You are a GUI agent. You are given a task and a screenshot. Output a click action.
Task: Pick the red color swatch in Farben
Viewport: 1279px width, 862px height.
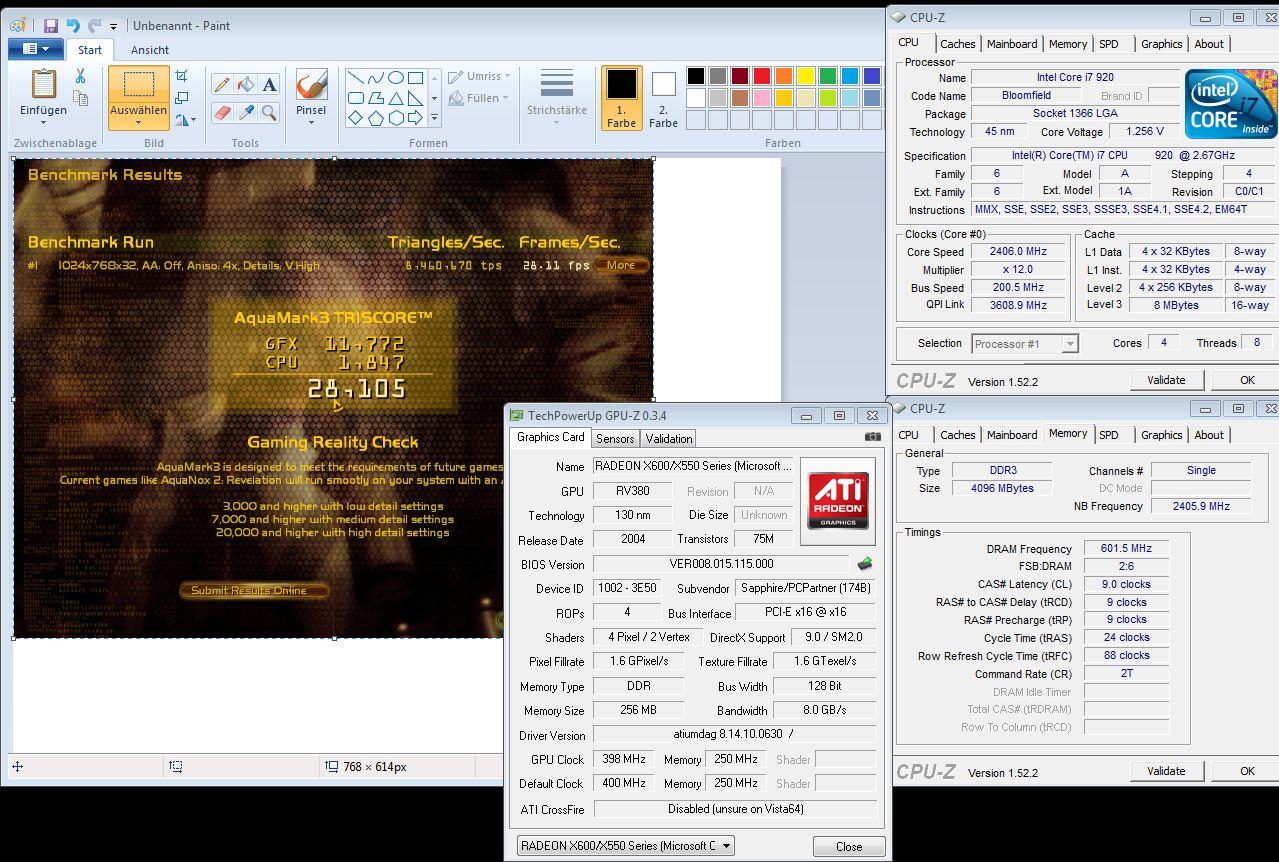tap(762, 76)
